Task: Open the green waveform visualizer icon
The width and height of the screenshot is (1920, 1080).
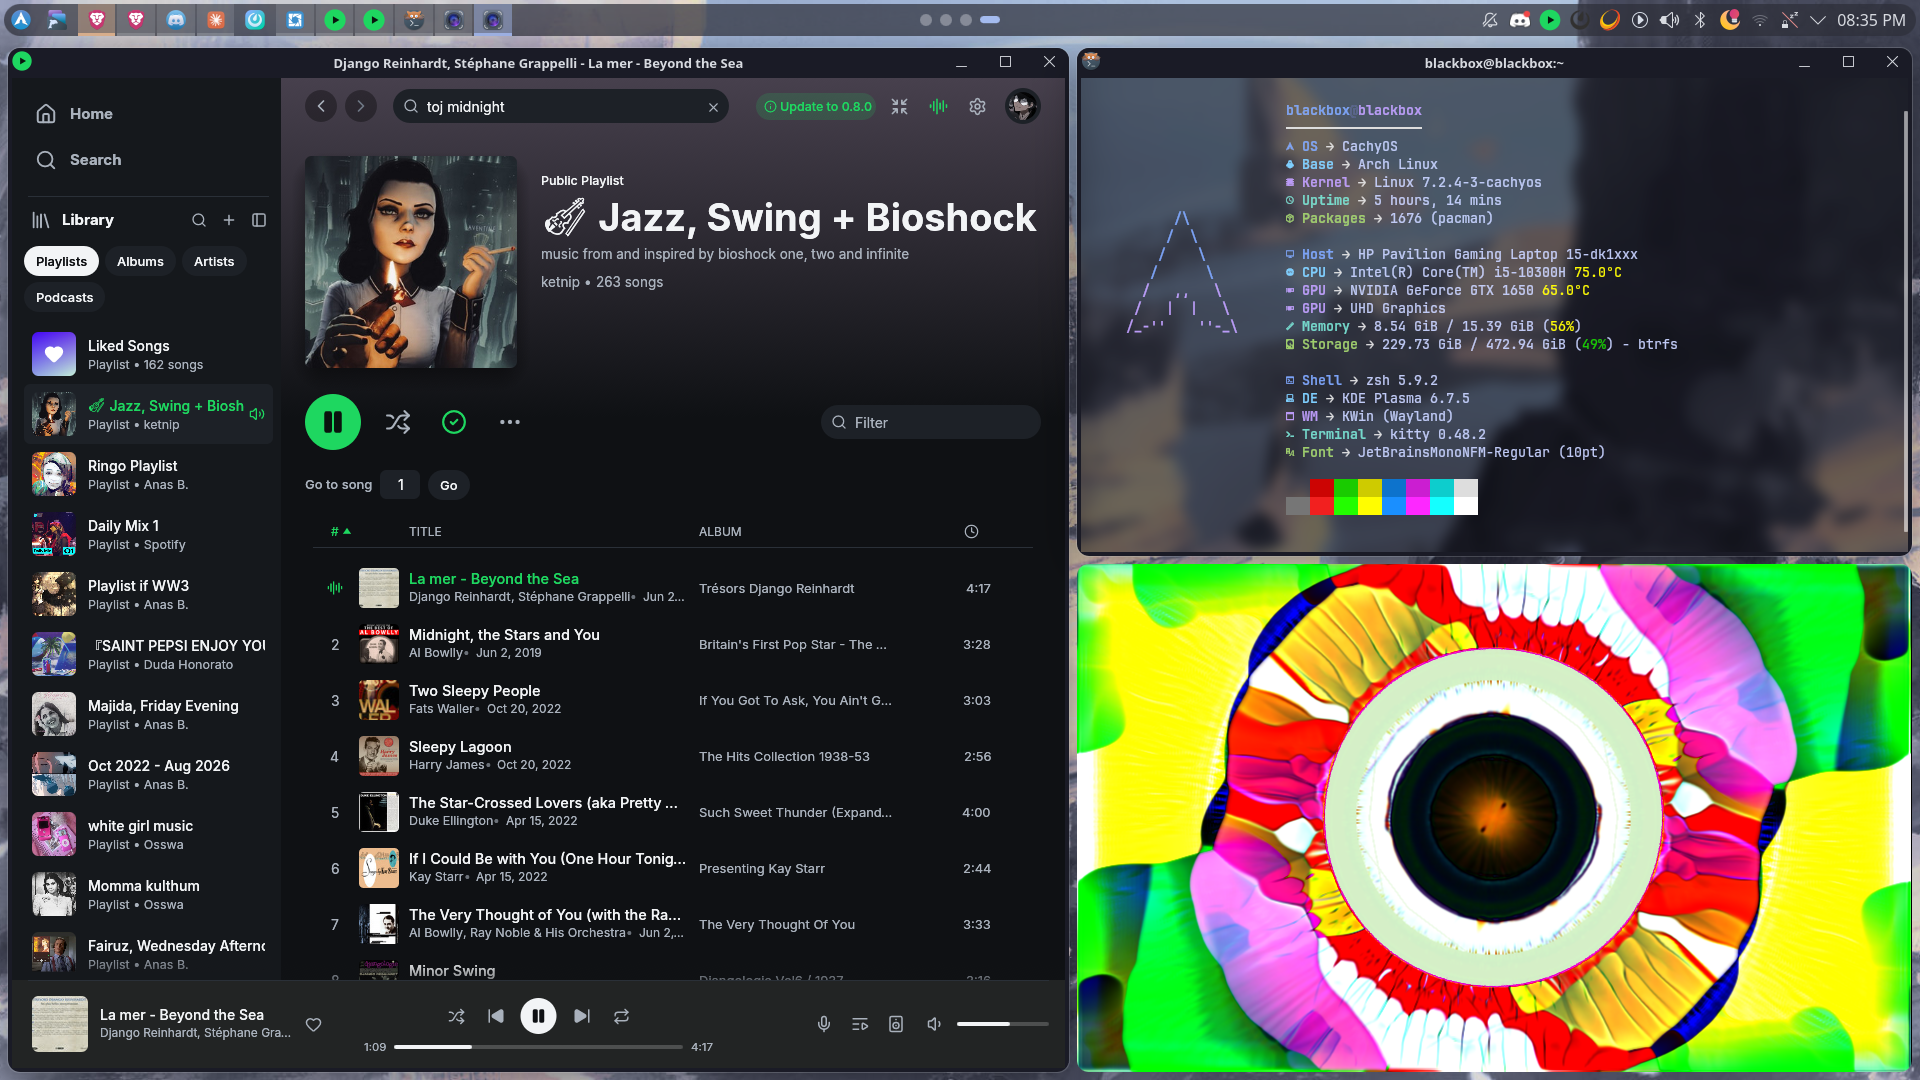Action: [938, 106]
